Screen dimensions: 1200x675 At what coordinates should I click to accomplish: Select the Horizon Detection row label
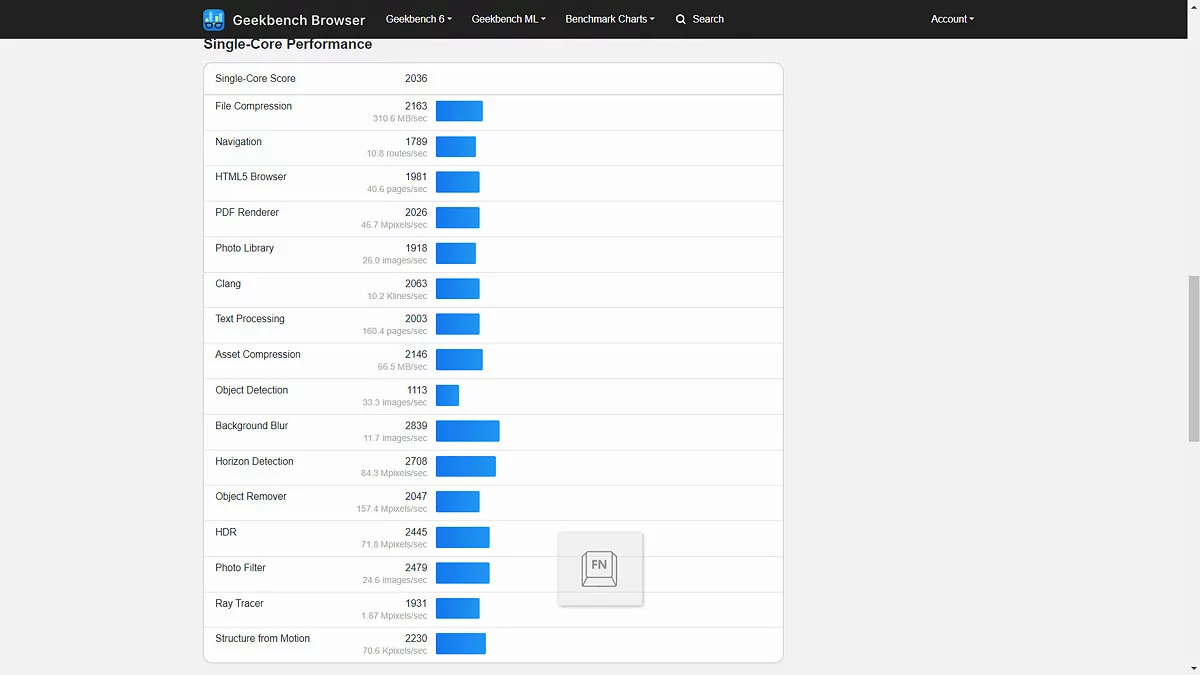tap(254, 461)
